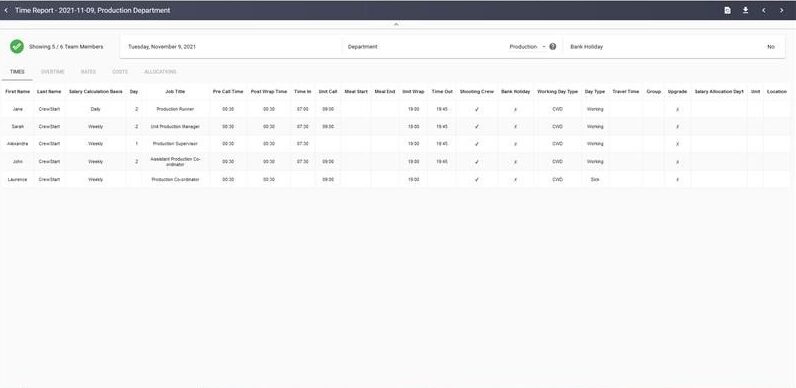The width and height of the screenshot is (796, 388).
Task: Click Production Co-ordinator job title in Laurence row
Action: click(x=175, y=179)
